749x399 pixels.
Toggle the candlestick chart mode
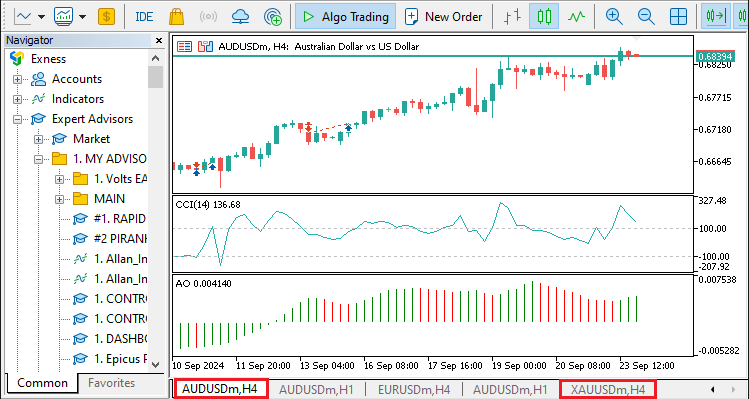click(x=544, y=17)
